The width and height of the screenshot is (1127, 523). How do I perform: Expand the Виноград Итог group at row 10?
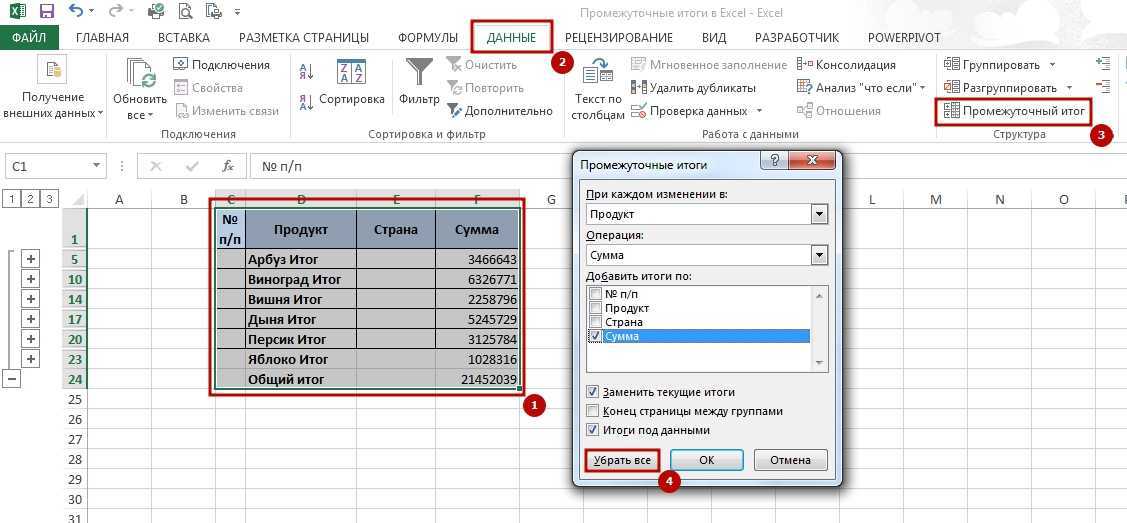click(31, 279)
